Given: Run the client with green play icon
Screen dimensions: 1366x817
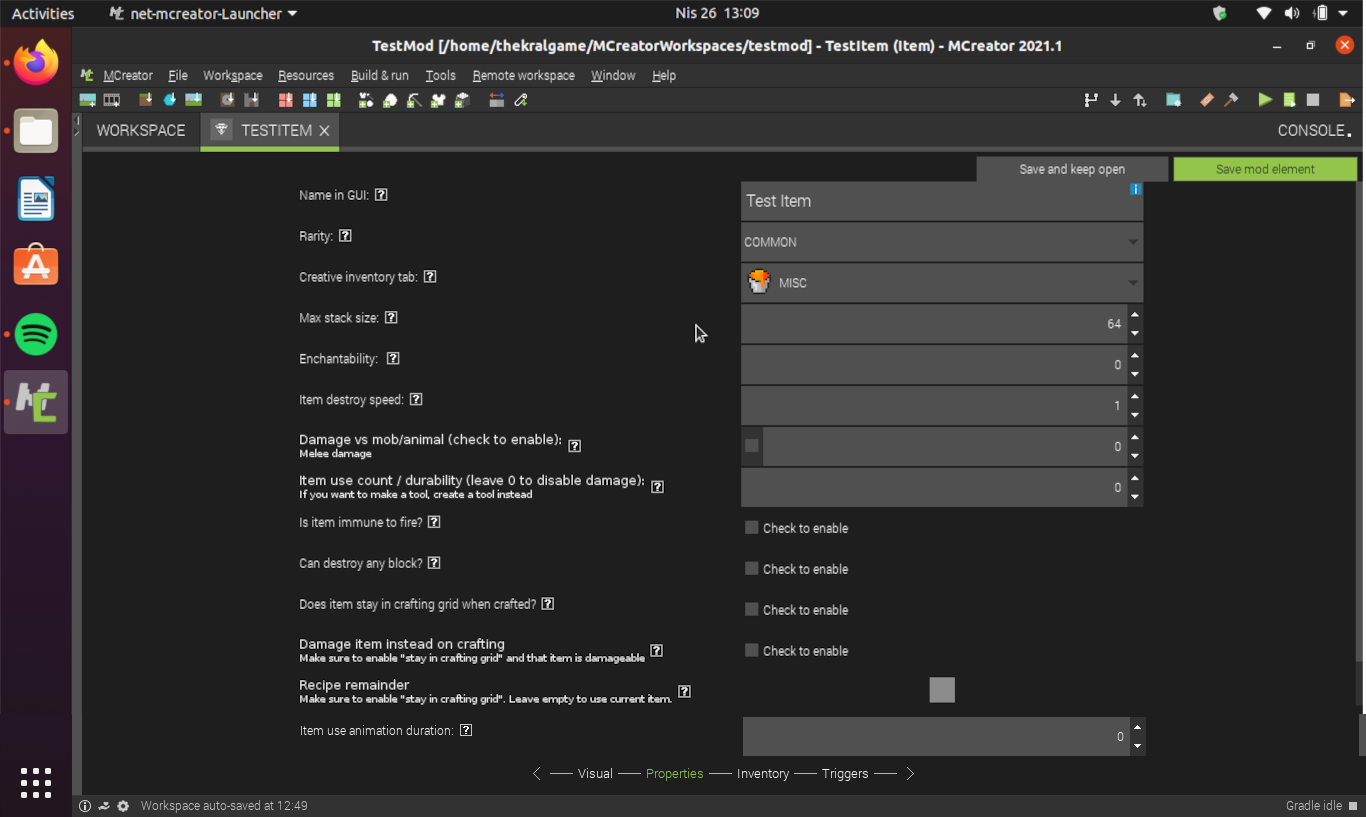Looking at the screenshot, I should coord(1265,100).
